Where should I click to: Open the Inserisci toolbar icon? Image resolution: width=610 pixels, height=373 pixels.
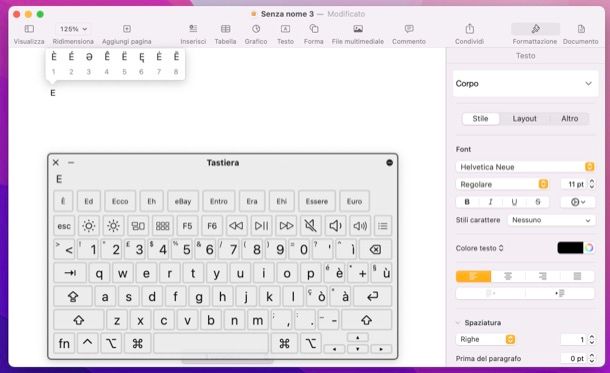tap(193, 29)
